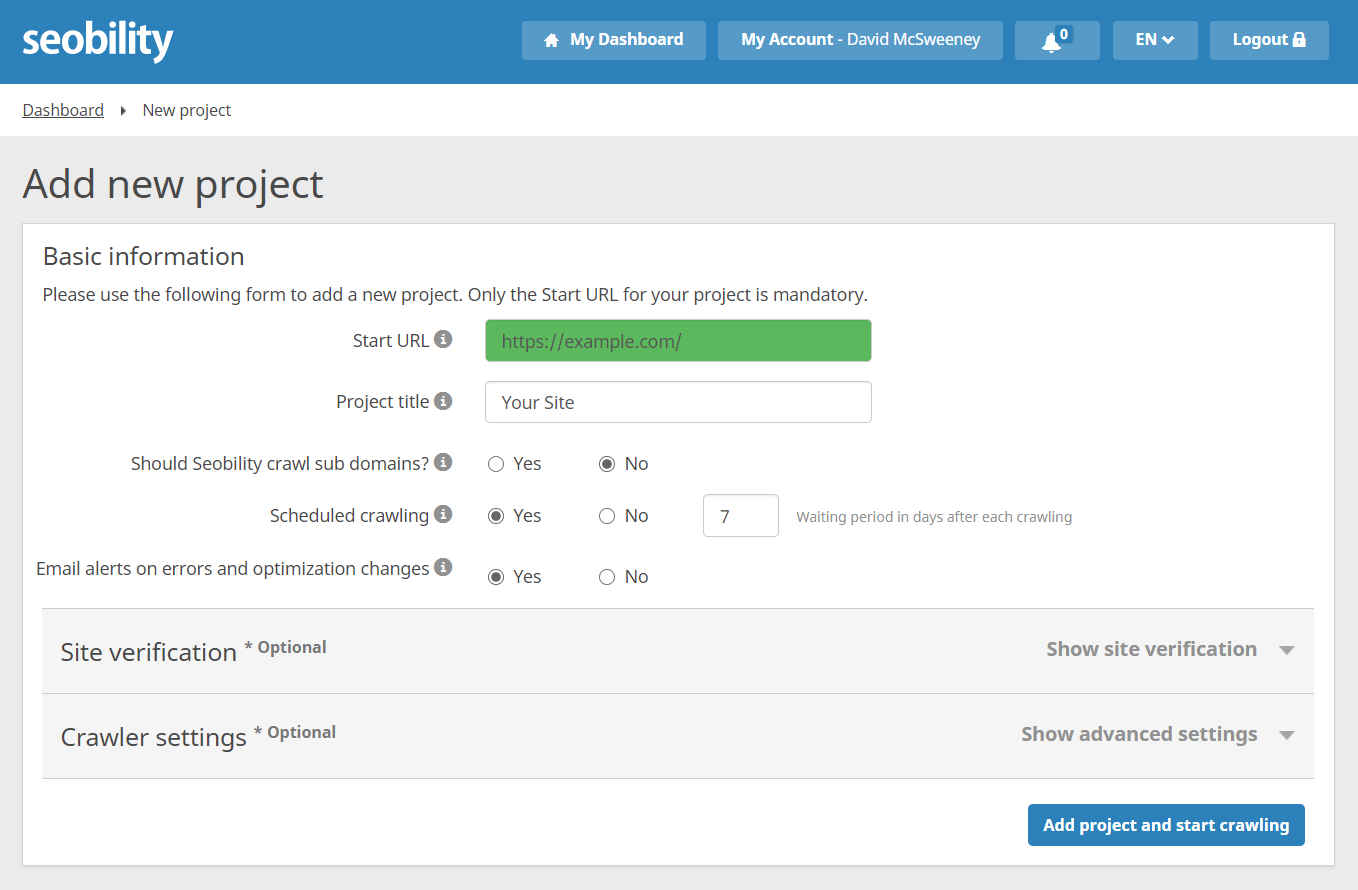Viewport: 1358px width, 890px height.
Task: Click Add project and start crawling
Action: (x=1166, y=825)
